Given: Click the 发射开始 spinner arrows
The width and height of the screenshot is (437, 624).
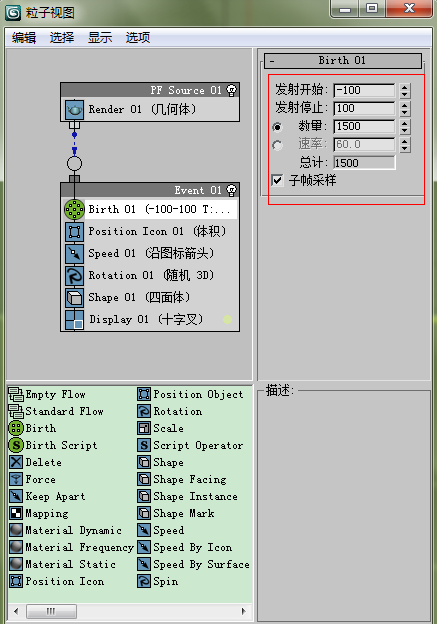Looking at the screenshot, I should tap(405, 91).
